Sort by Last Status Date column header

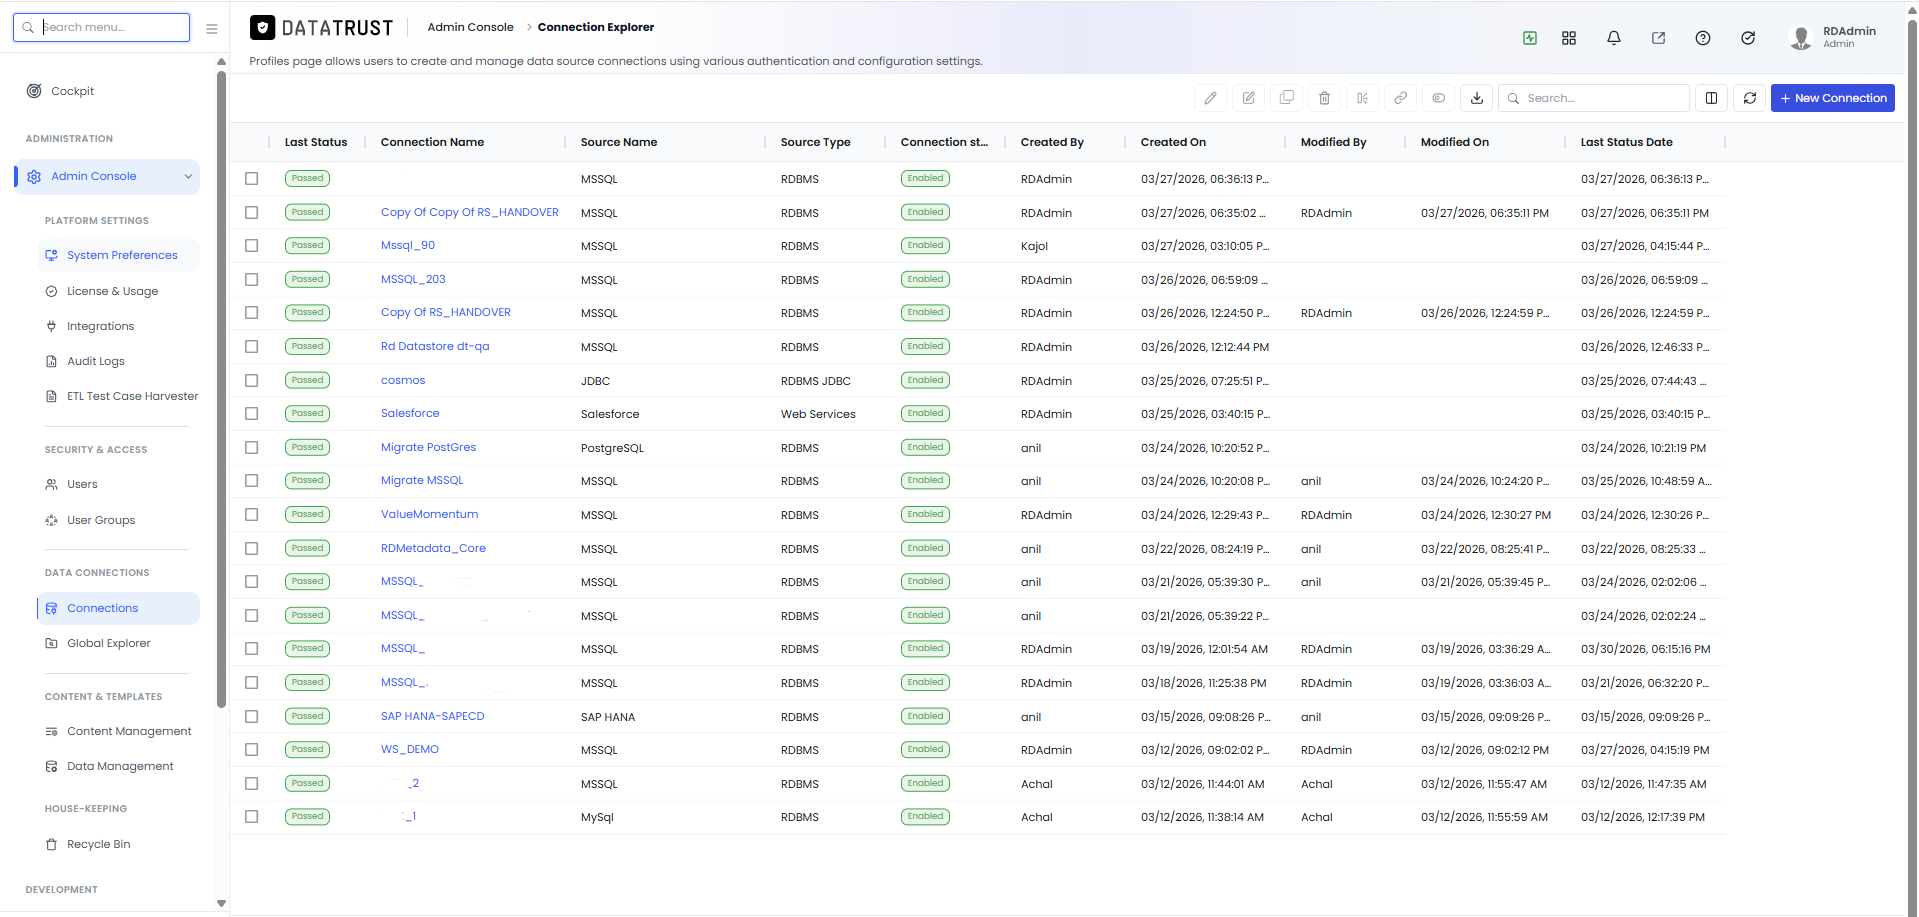pos(1626,142)
